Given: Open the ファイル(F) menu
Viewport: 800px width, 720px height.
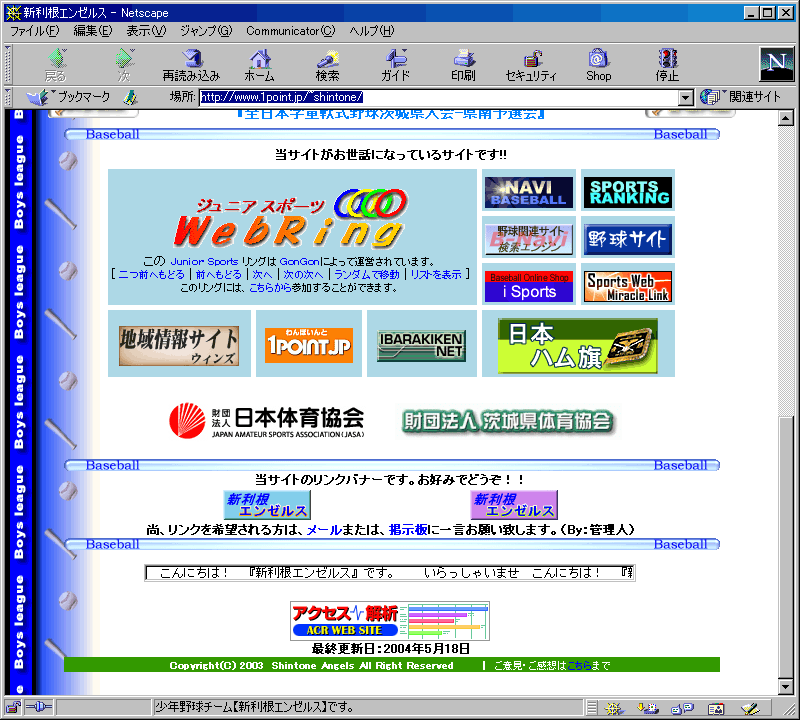Looking at the screenshot, I should [x=35, y=31].
